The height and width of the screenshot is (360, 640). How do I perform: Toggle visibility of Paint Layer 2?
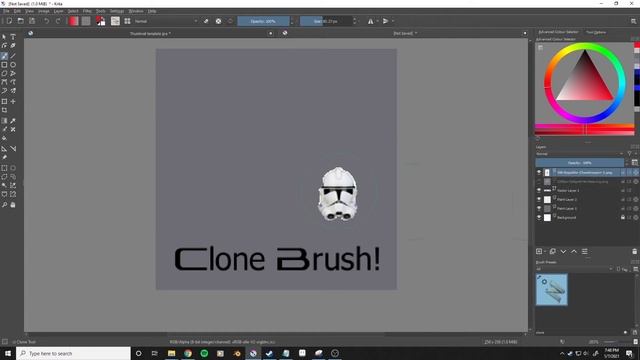[x=539, y=200]
